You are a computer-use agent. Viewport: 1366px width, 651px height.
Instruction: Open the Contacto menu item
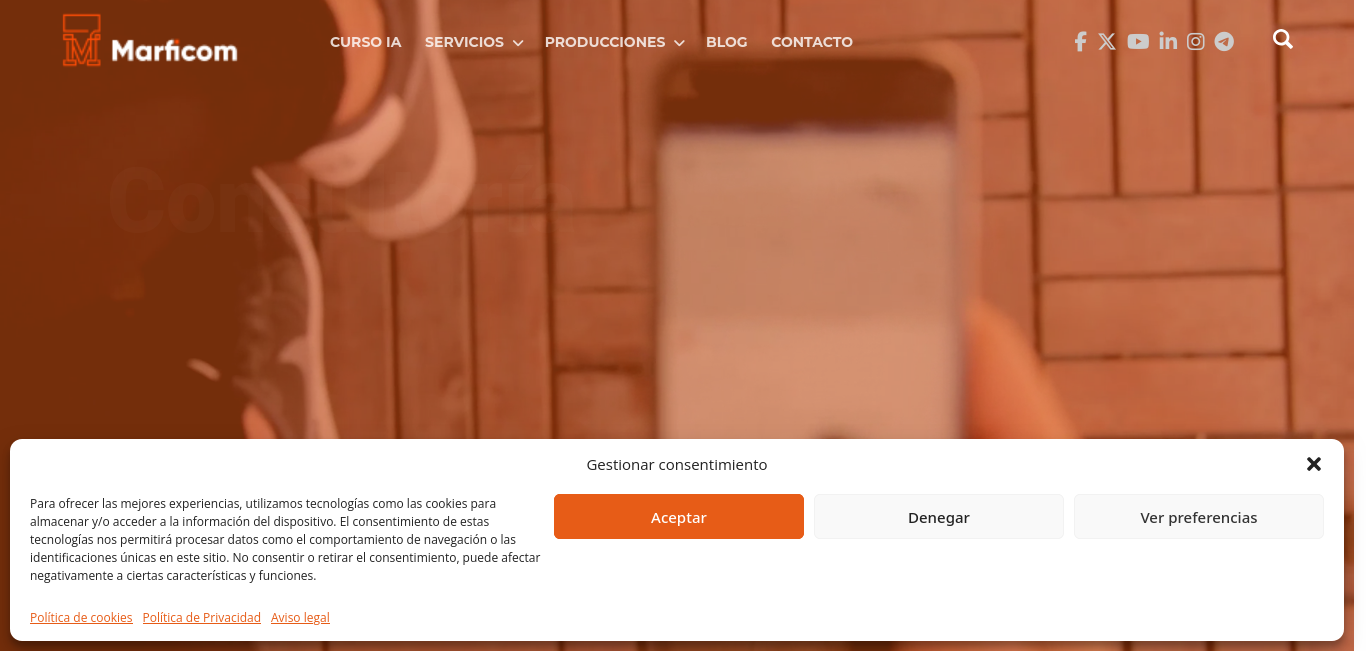(x=812, y=42)
